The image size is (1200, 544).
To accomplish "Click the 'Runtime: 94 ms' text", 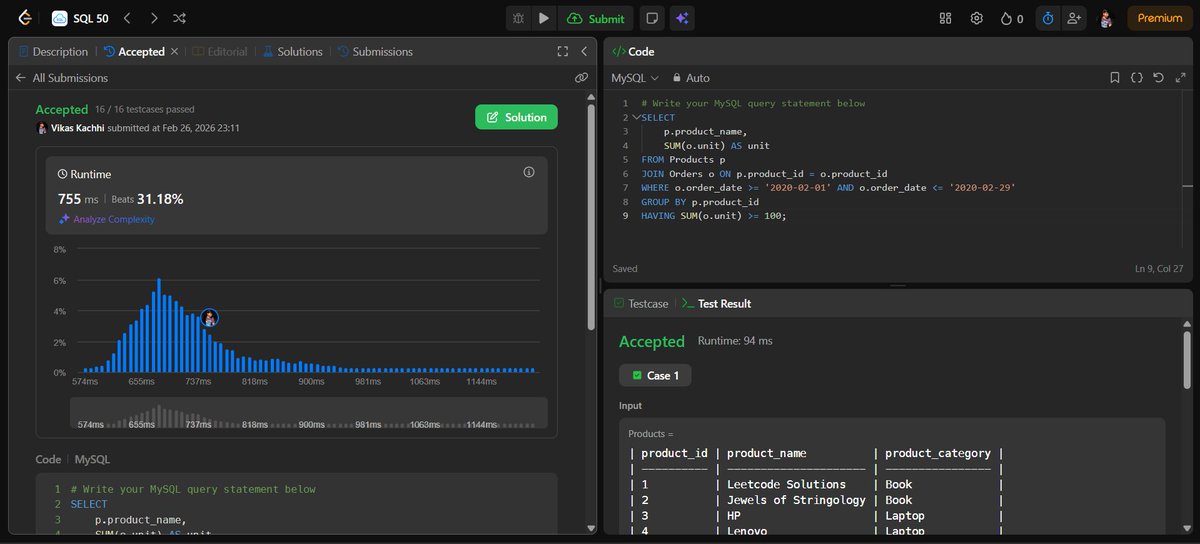I will 735,341.
